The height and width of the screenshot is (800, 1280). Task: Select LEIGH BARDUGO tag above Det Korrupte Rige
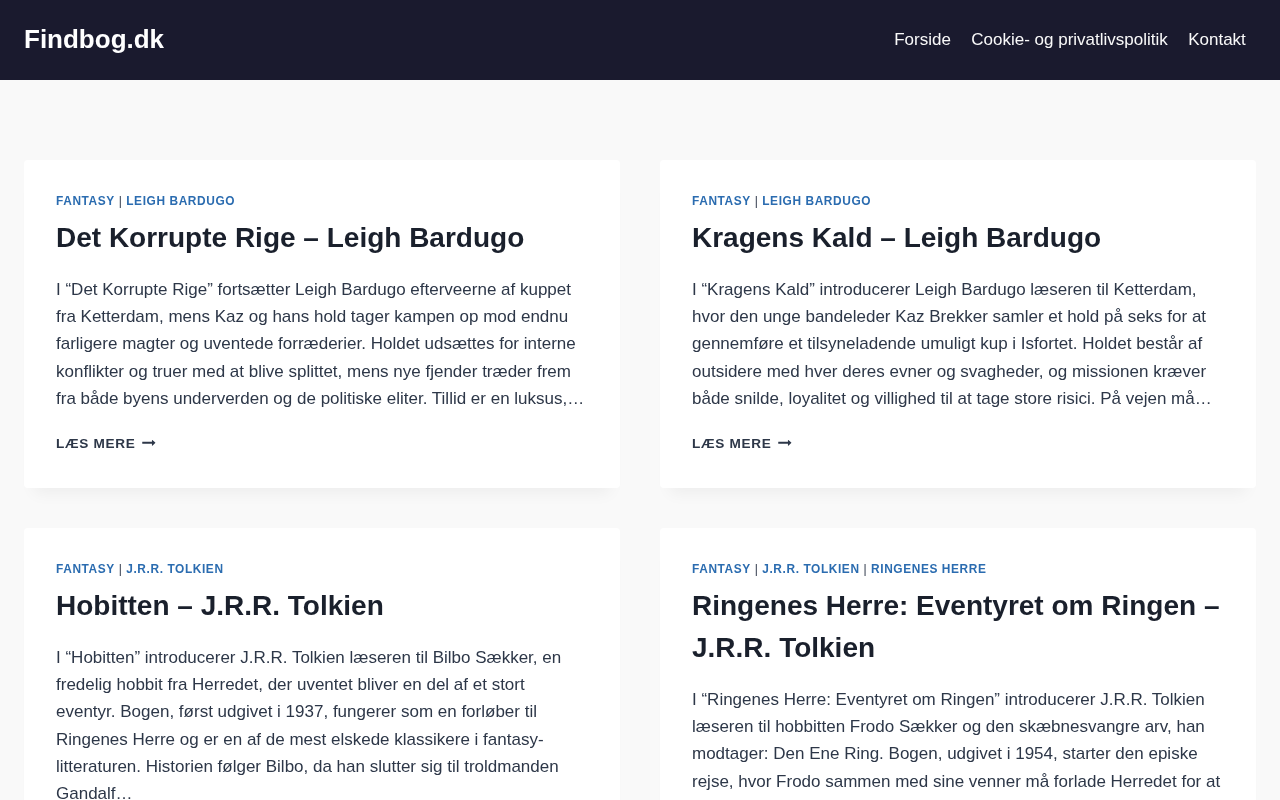[180, 201]
